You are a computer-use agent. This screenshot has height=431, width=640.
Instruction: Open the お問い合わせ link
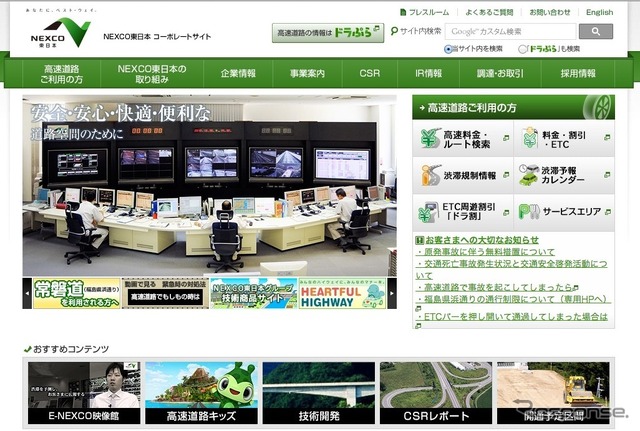point(549,12)
